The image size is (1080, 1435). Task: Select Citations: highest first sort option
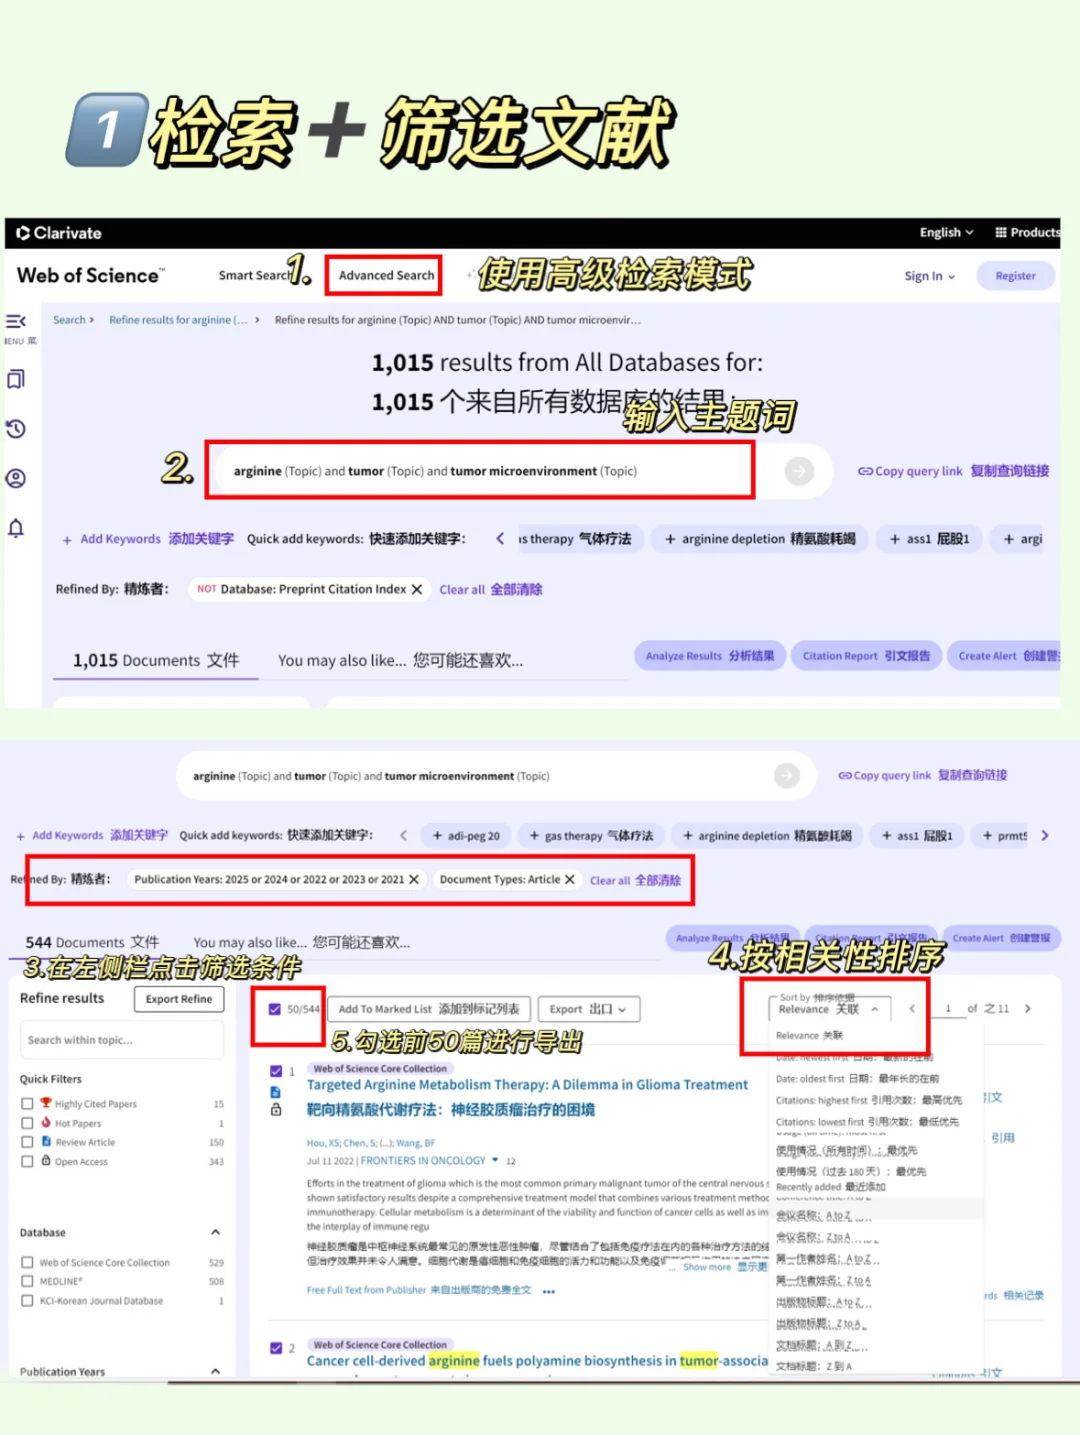869,1100
